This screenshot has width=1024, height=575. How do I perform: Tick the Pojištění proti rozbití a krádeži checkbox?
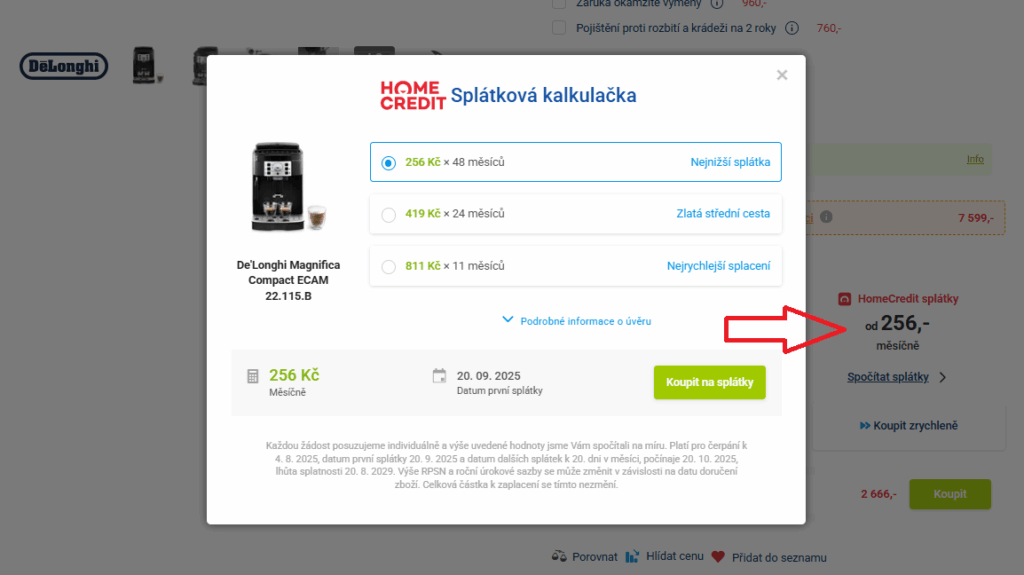(x=559, y=28)
